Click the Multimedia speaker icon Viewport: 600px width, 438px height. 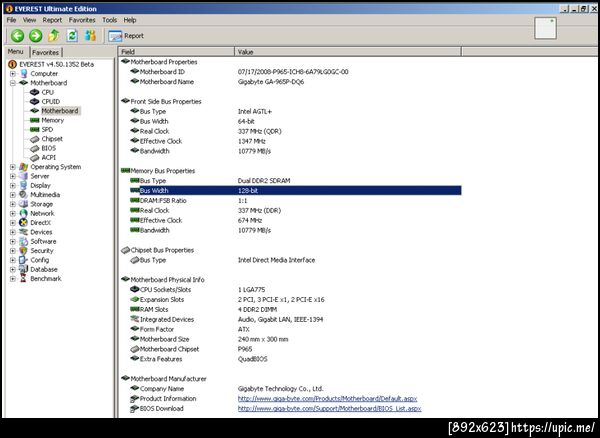(x=24, y=195)
